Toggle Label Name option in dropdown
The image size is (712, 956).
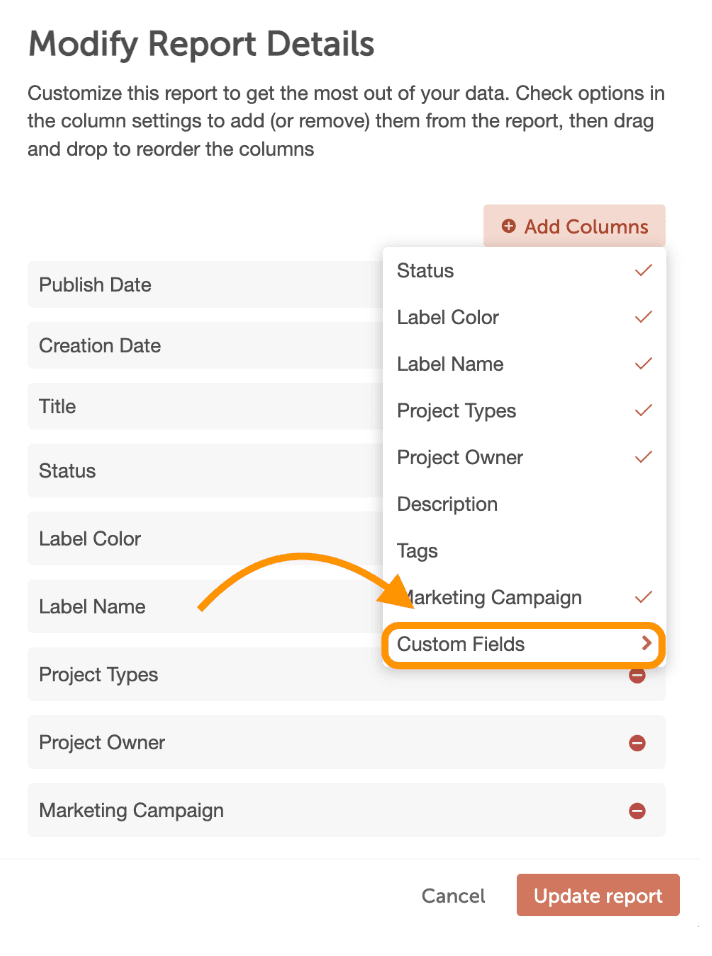point(450,364)
